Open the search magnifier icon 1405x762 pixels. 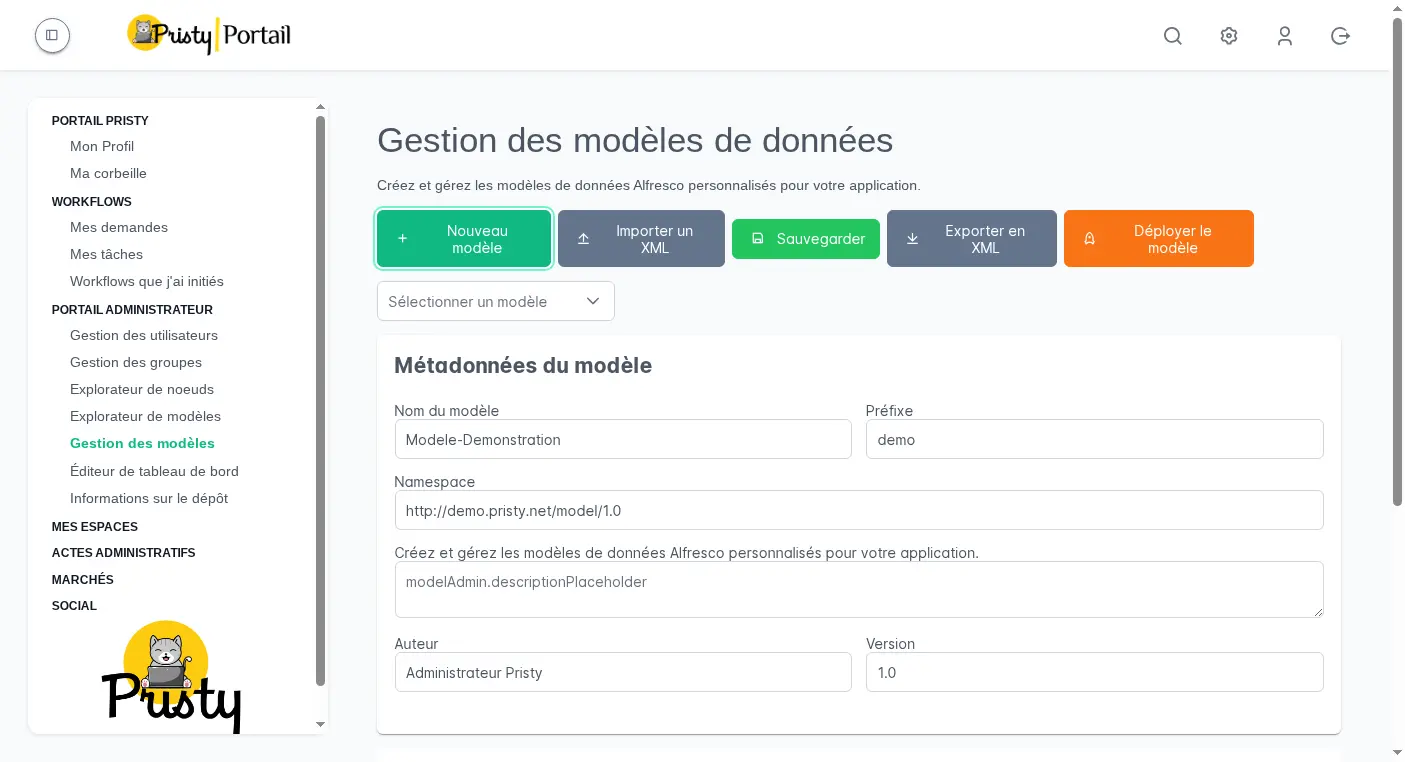click(x=1172, y=35)
